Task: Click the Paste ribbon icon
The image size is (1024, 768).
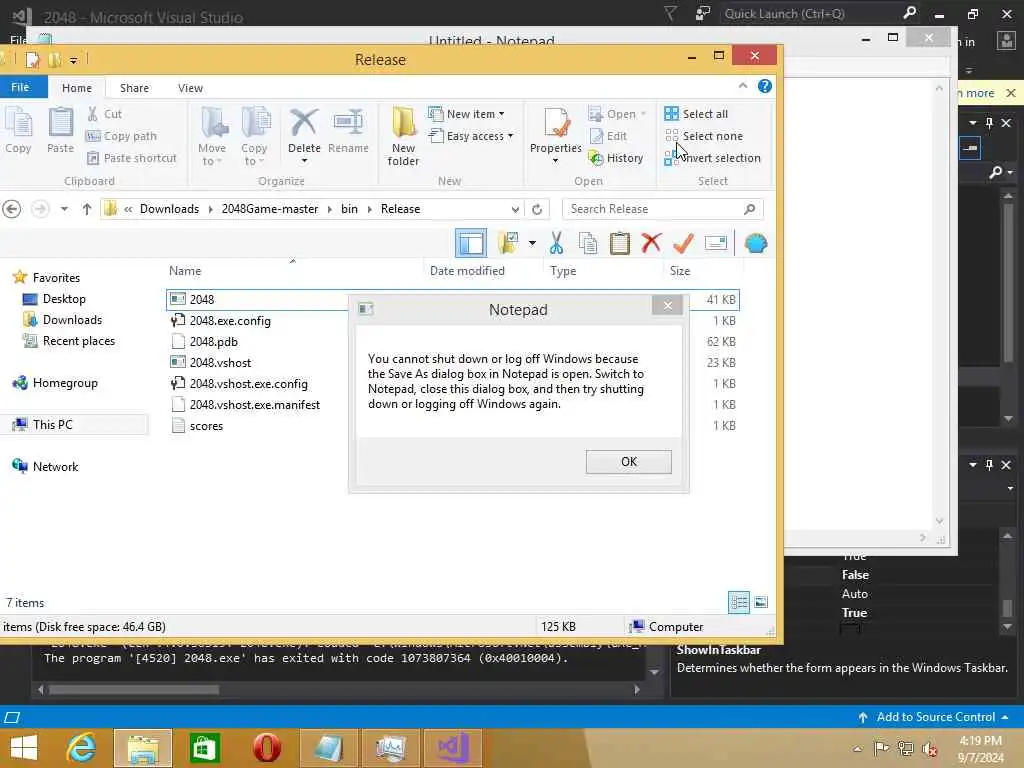Action: click(x=61, y=130)
